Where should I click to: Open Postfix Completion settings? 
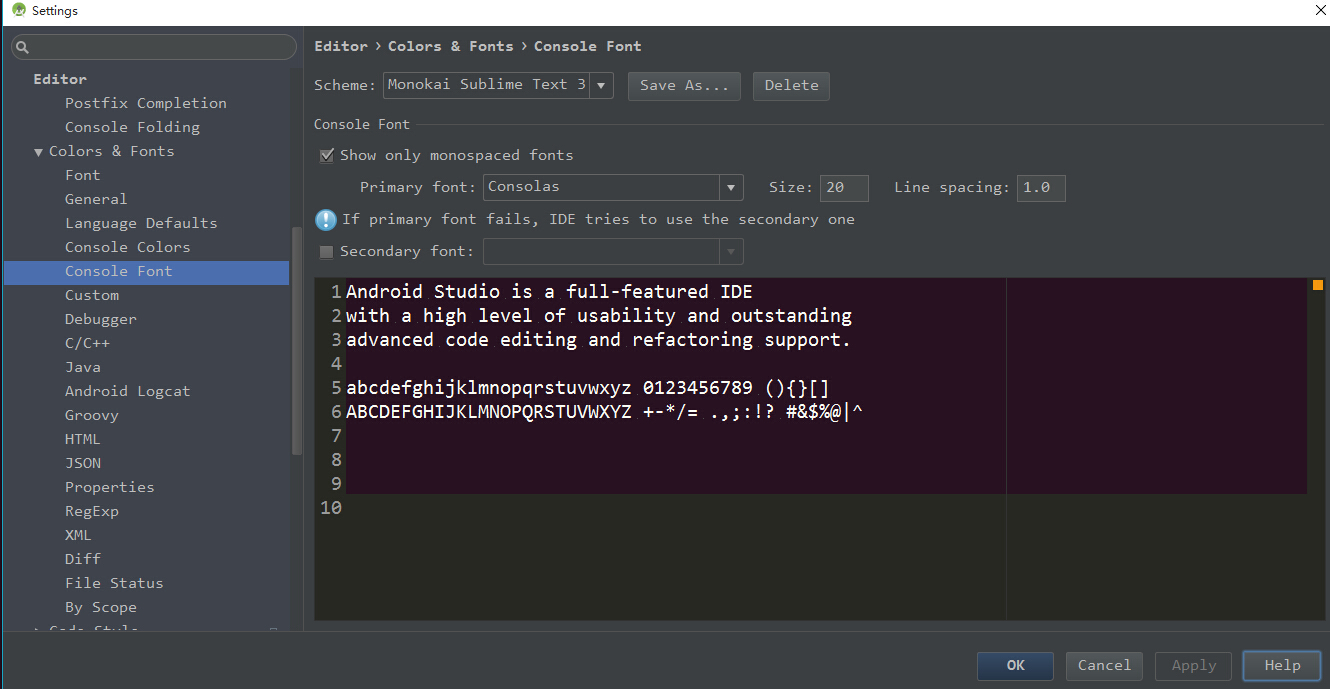[x=146, y=103]
